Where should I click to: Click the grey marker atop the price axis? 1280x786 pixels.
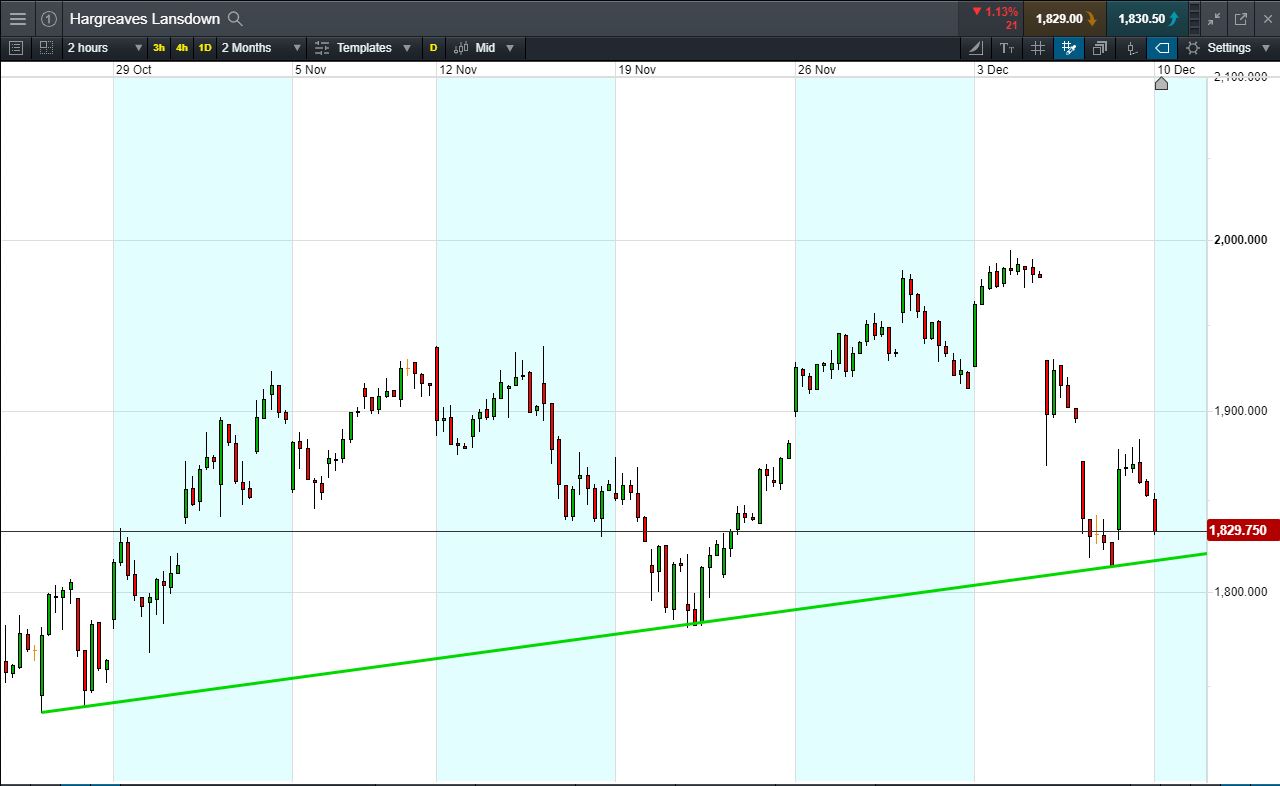tap(1161, 83)
